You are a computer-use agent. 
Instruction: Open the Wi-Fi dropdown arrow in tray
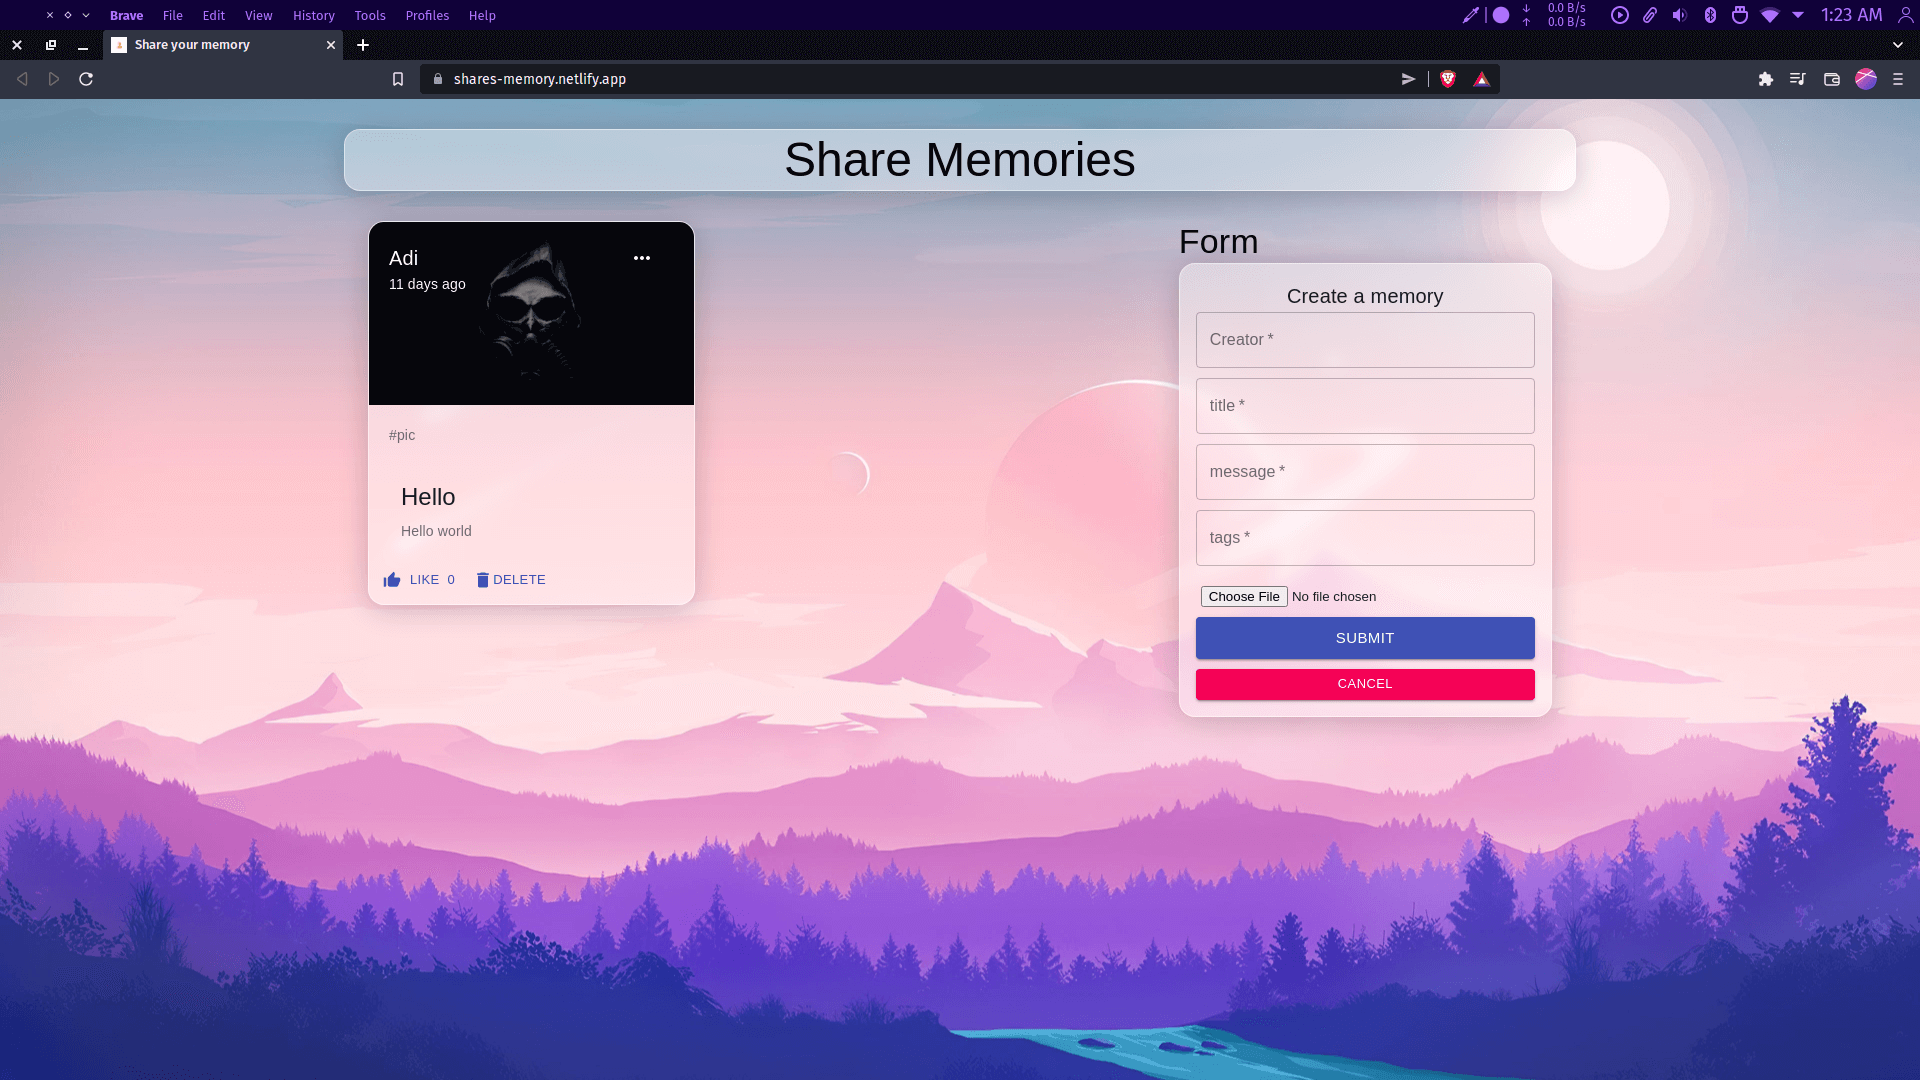[1799, 15]
